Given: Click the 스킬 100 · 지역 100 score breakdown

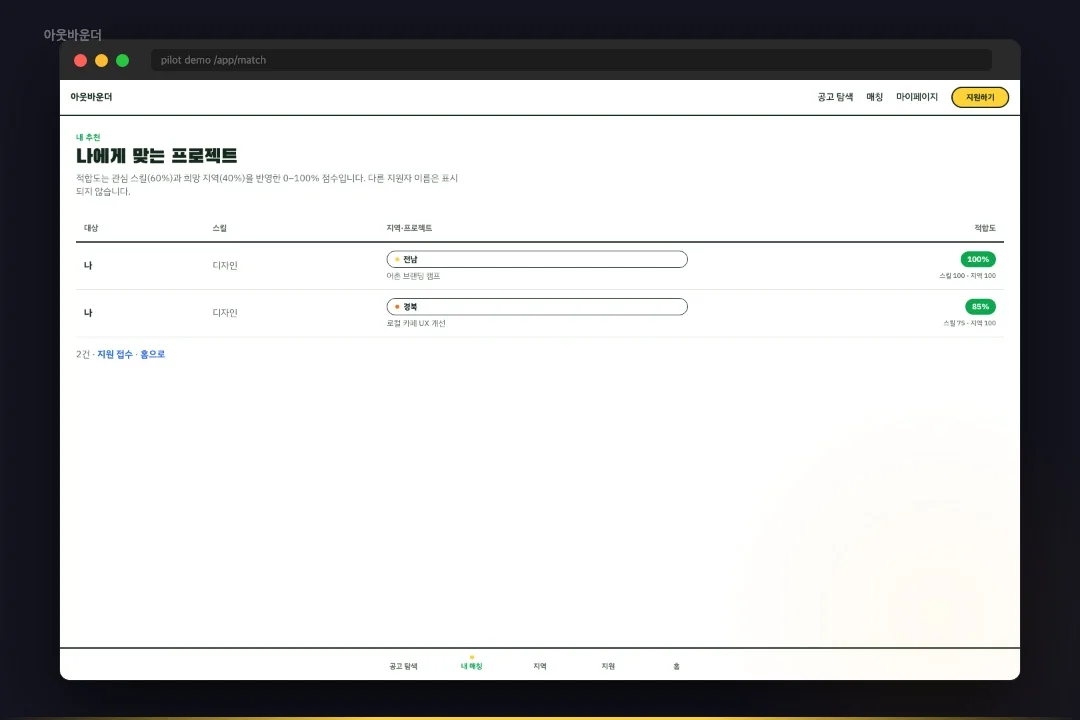Looking at the screenshot, I should click(967, 276).
